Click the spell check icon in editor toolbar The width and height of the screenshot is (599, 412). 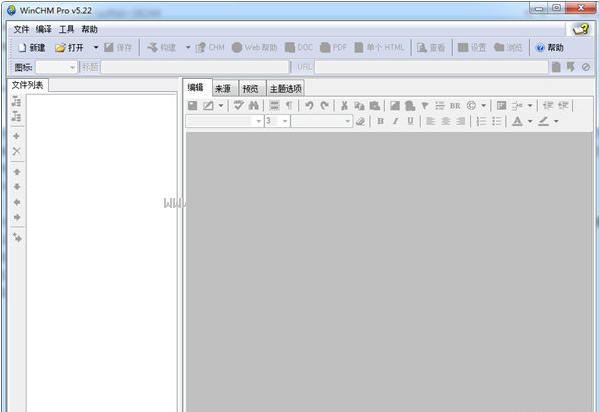[239, 105]
